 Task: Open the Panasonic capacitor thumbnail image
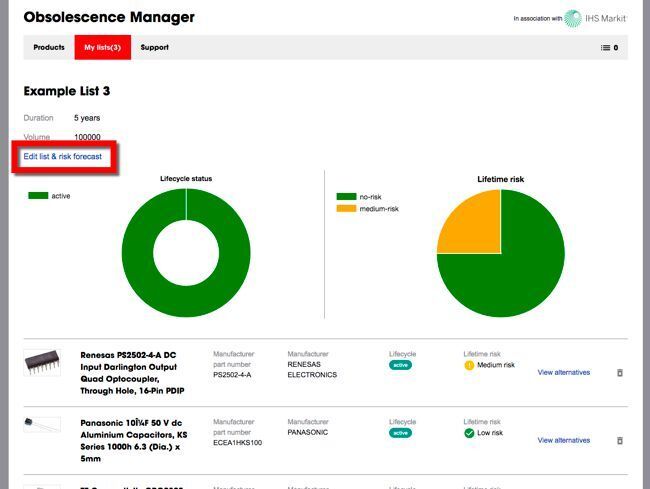click(x=42, y=424)
